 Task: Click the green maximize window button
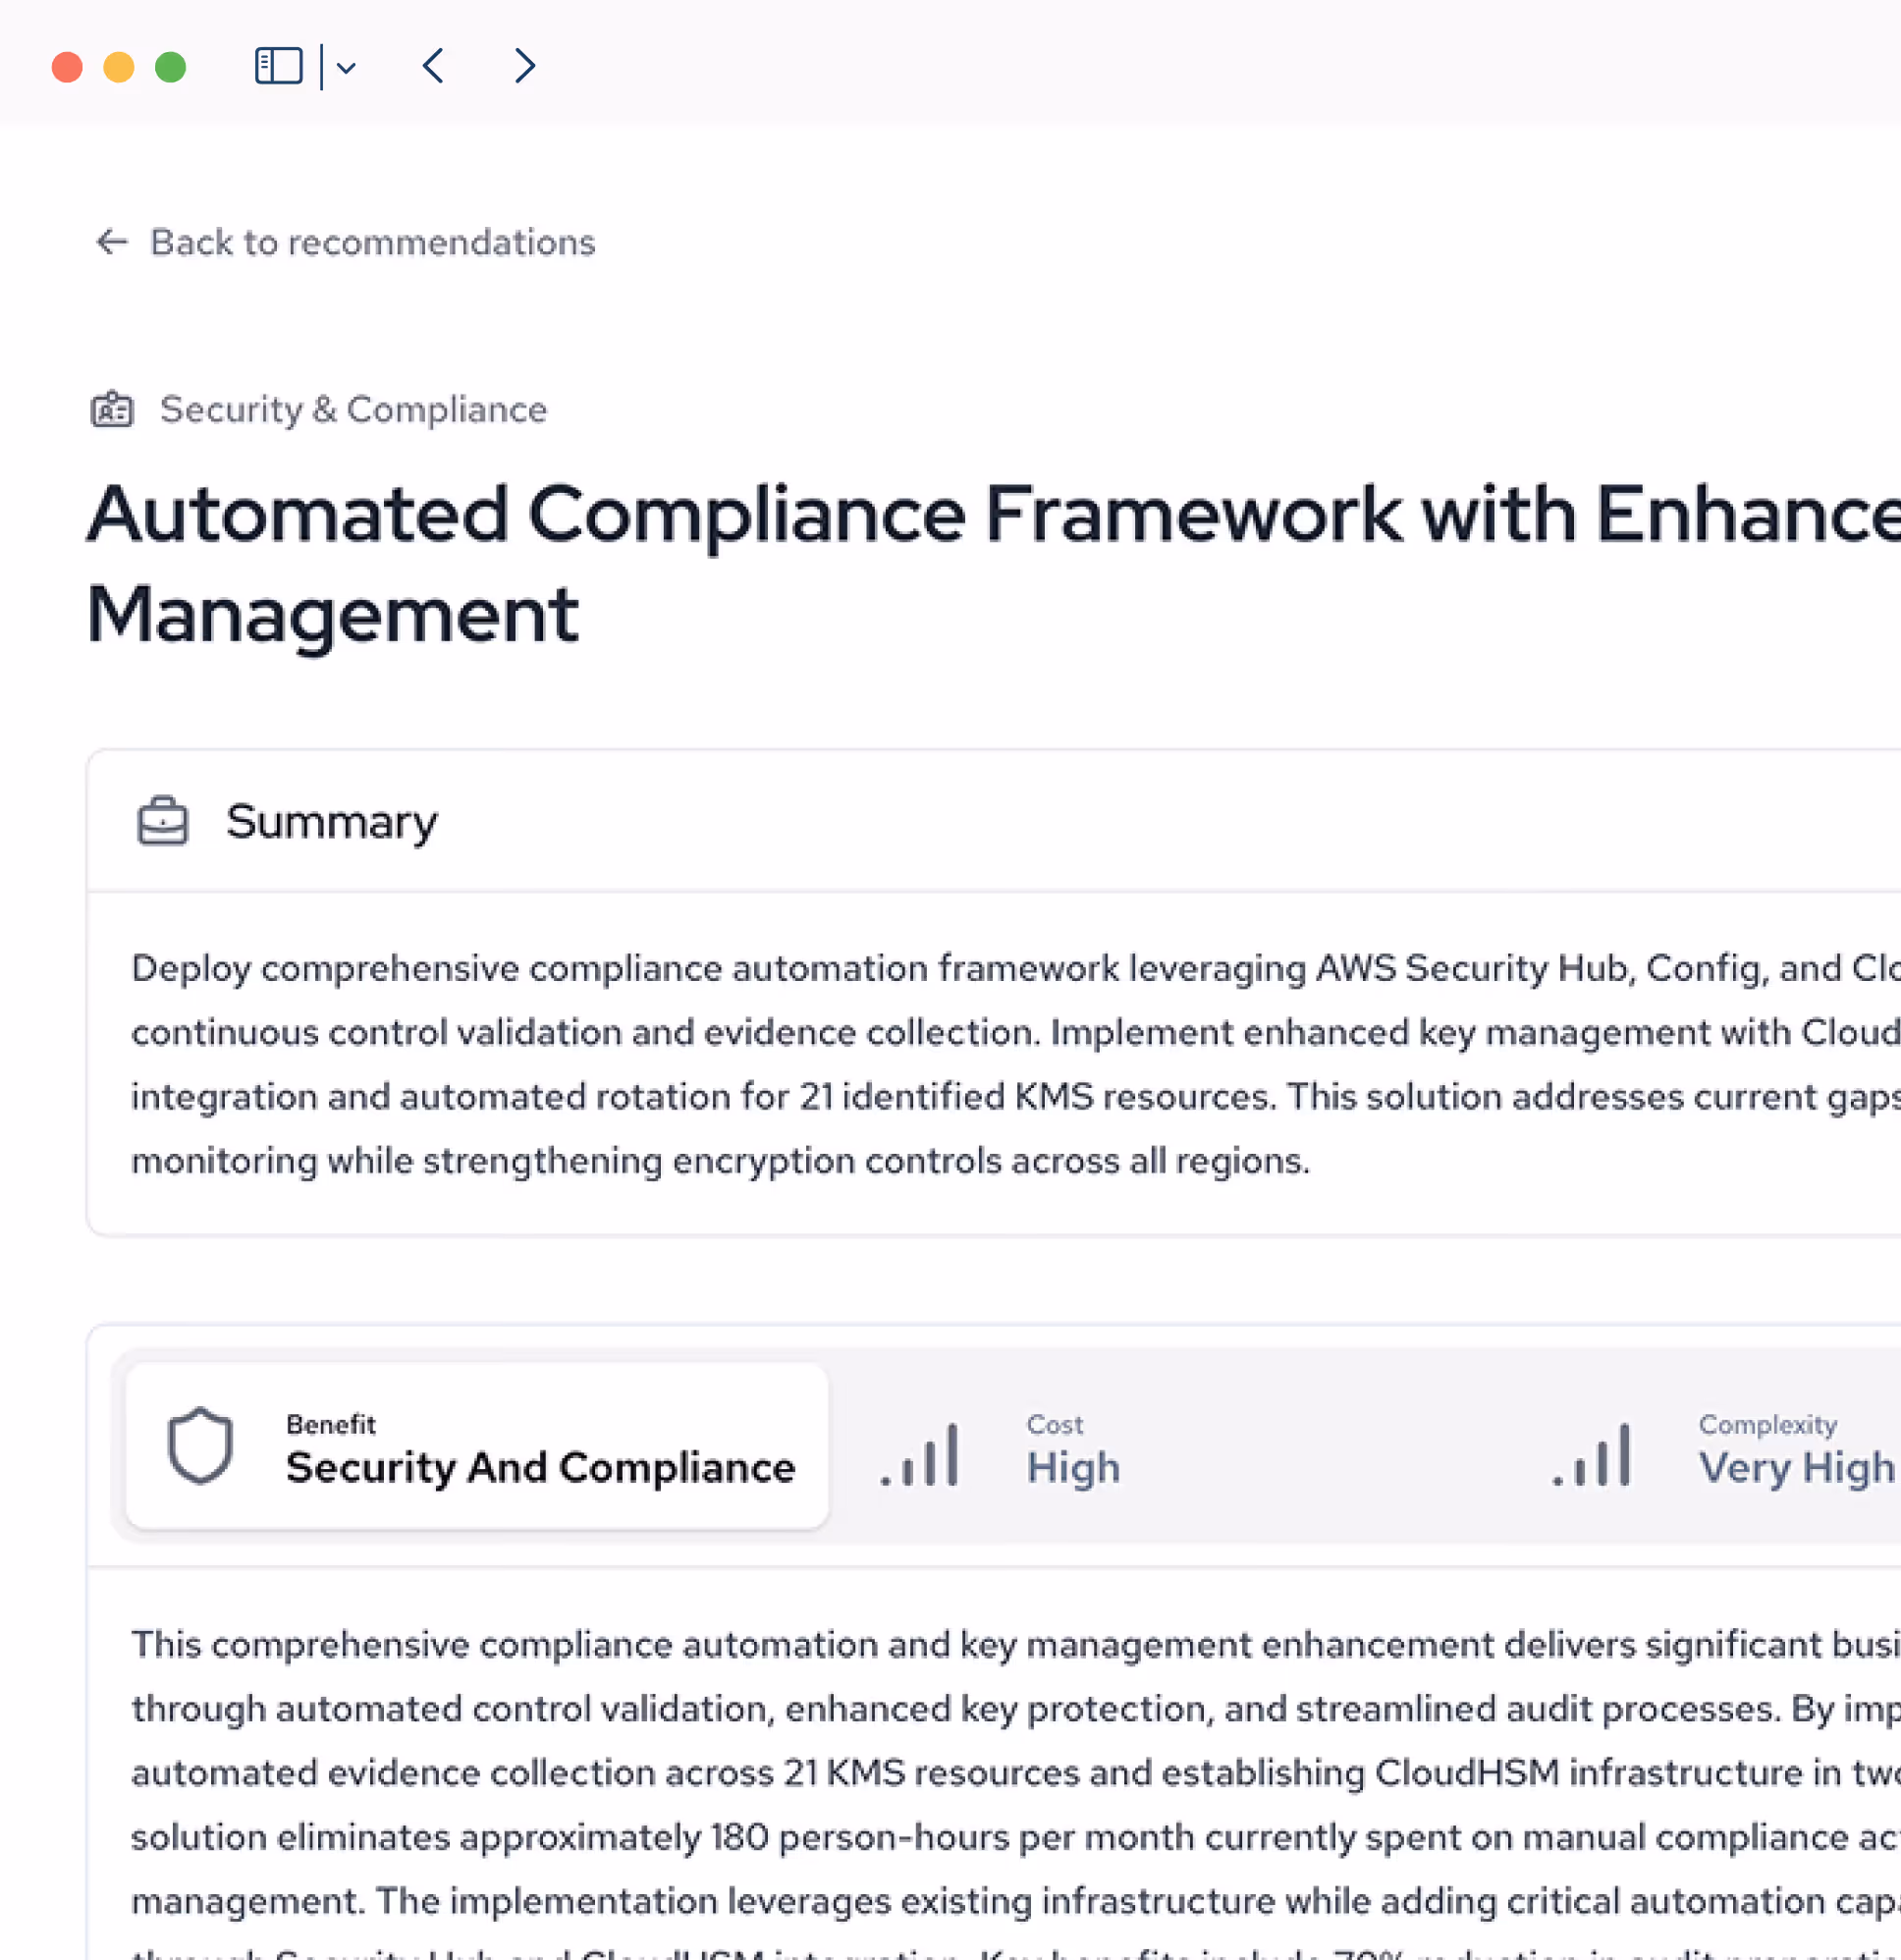(x=170, y=67)
